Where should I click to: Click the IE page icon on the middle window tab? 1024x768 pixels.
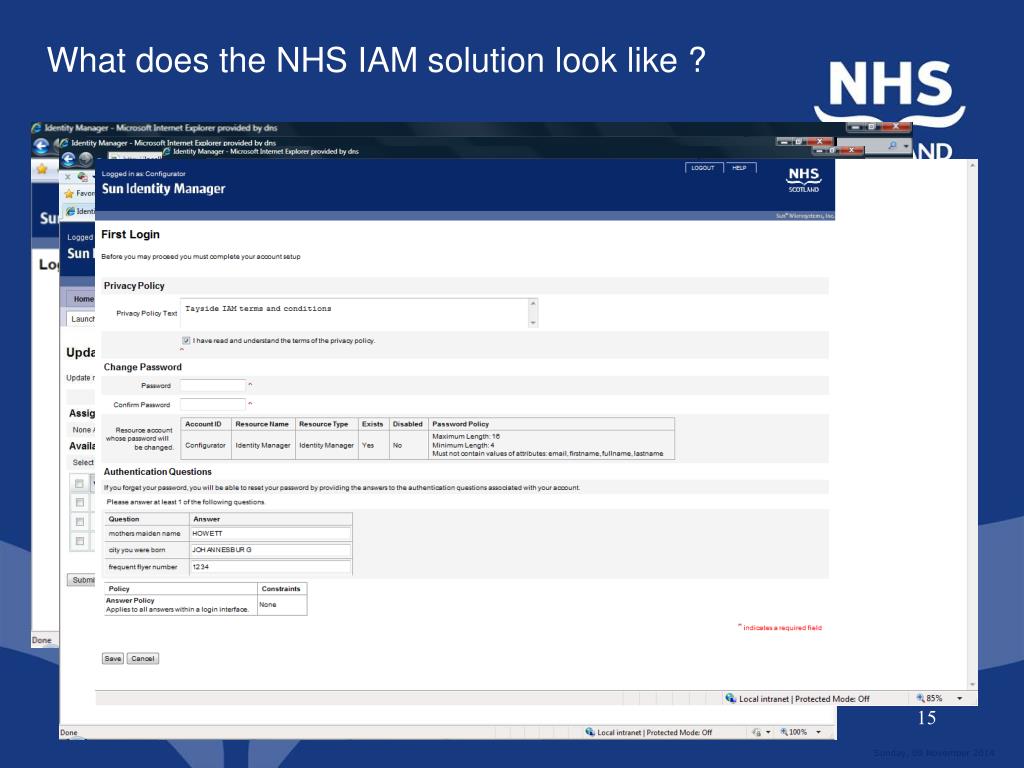coord(71,211)
